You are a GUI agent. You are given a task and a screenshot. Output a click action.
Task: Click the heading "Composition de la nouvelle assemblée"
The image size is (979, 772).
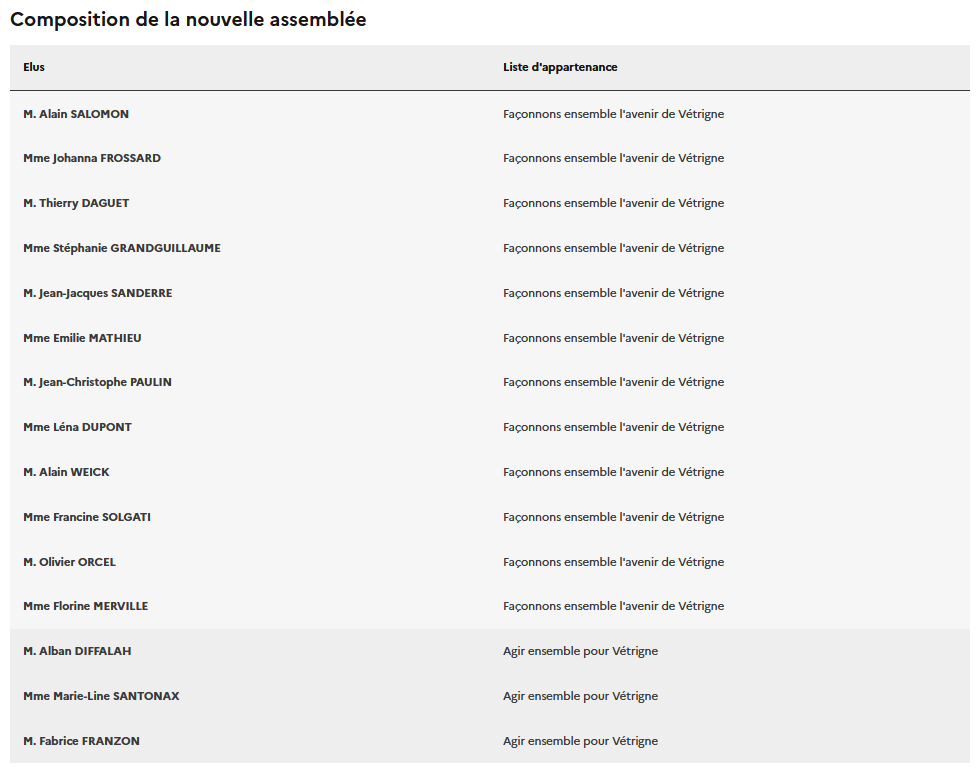188,20
